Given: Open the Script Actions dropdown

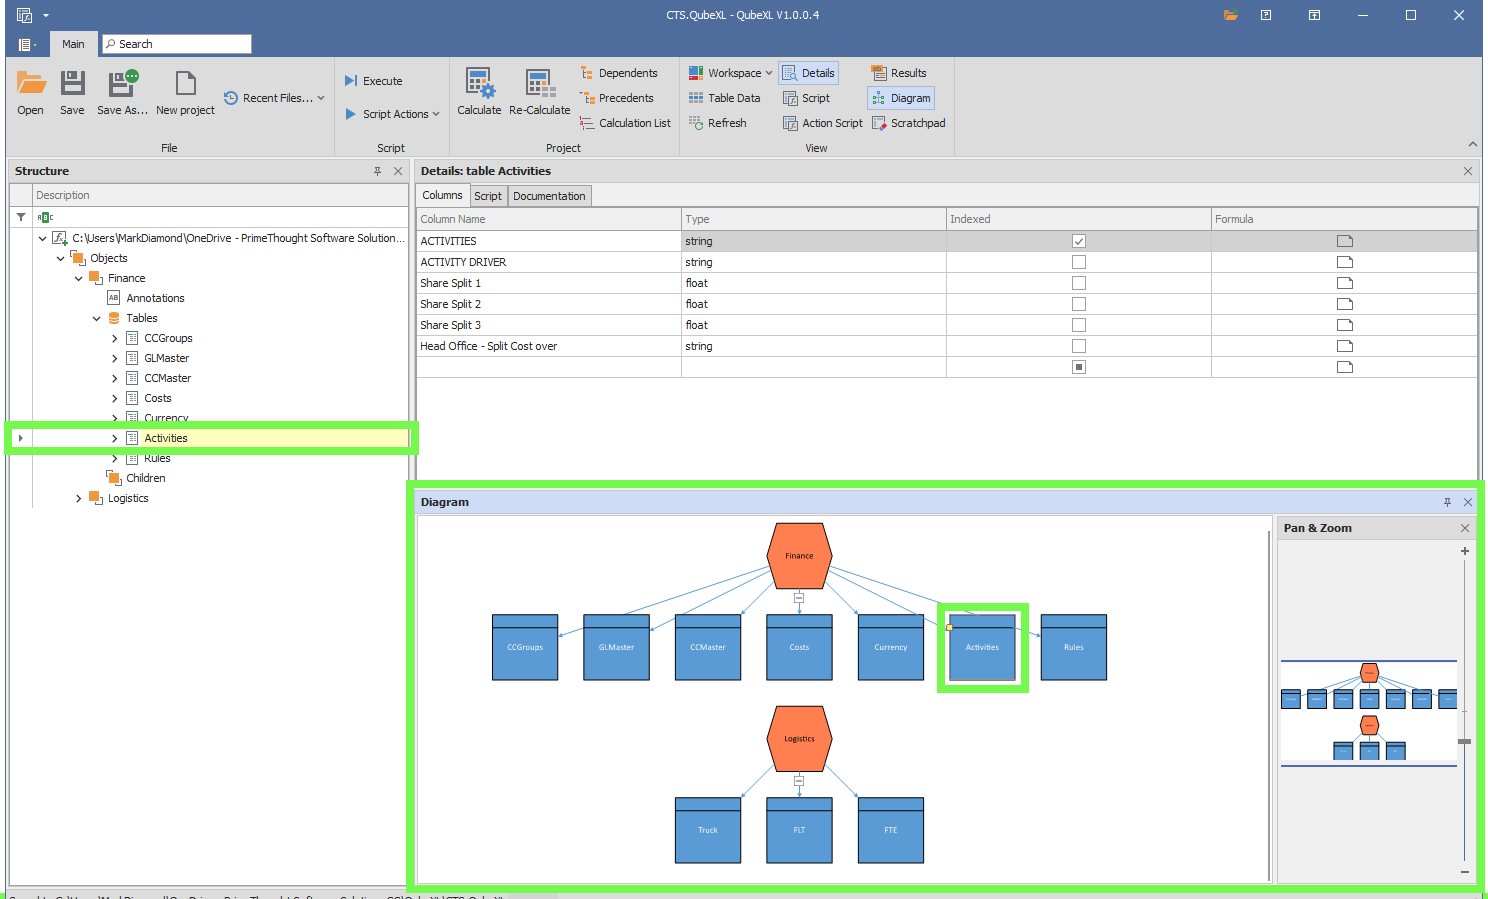Looking at the screenshot, I should (x=394, y=114).
